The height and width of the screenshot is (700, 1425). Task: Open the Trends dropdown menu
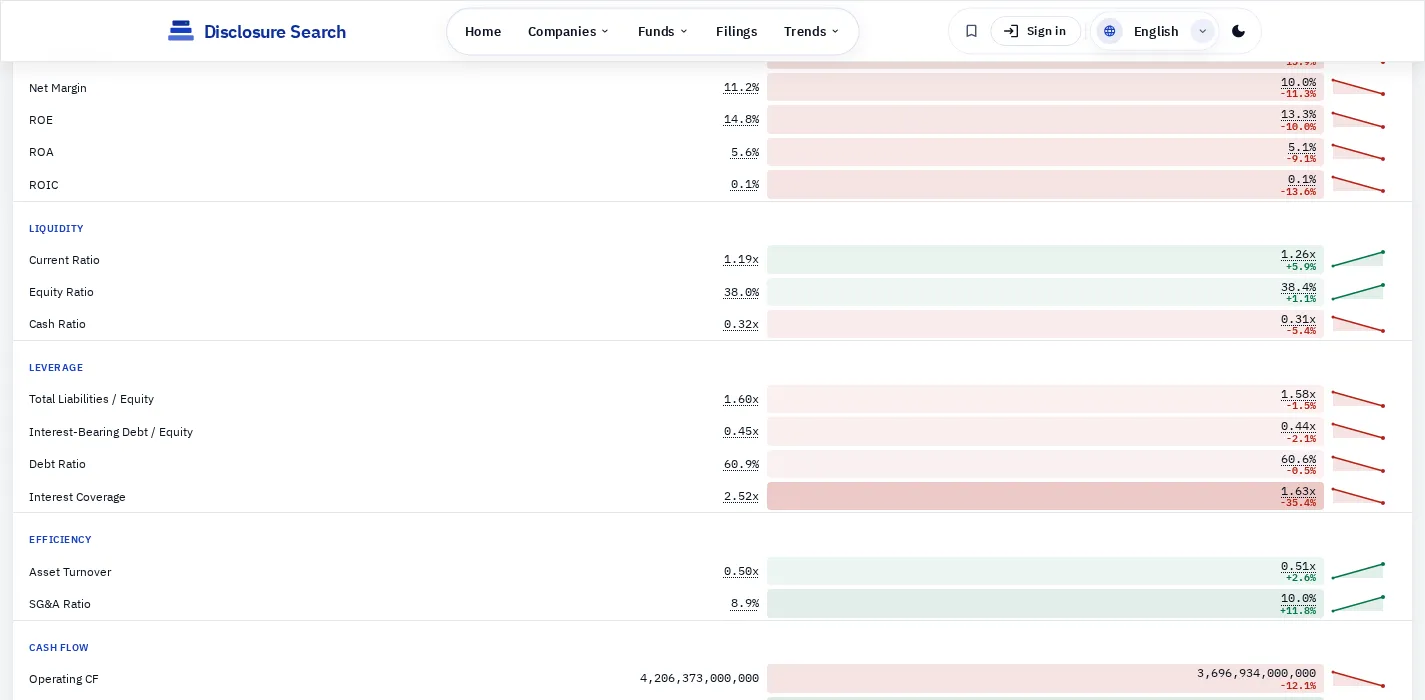pos(811,31)
